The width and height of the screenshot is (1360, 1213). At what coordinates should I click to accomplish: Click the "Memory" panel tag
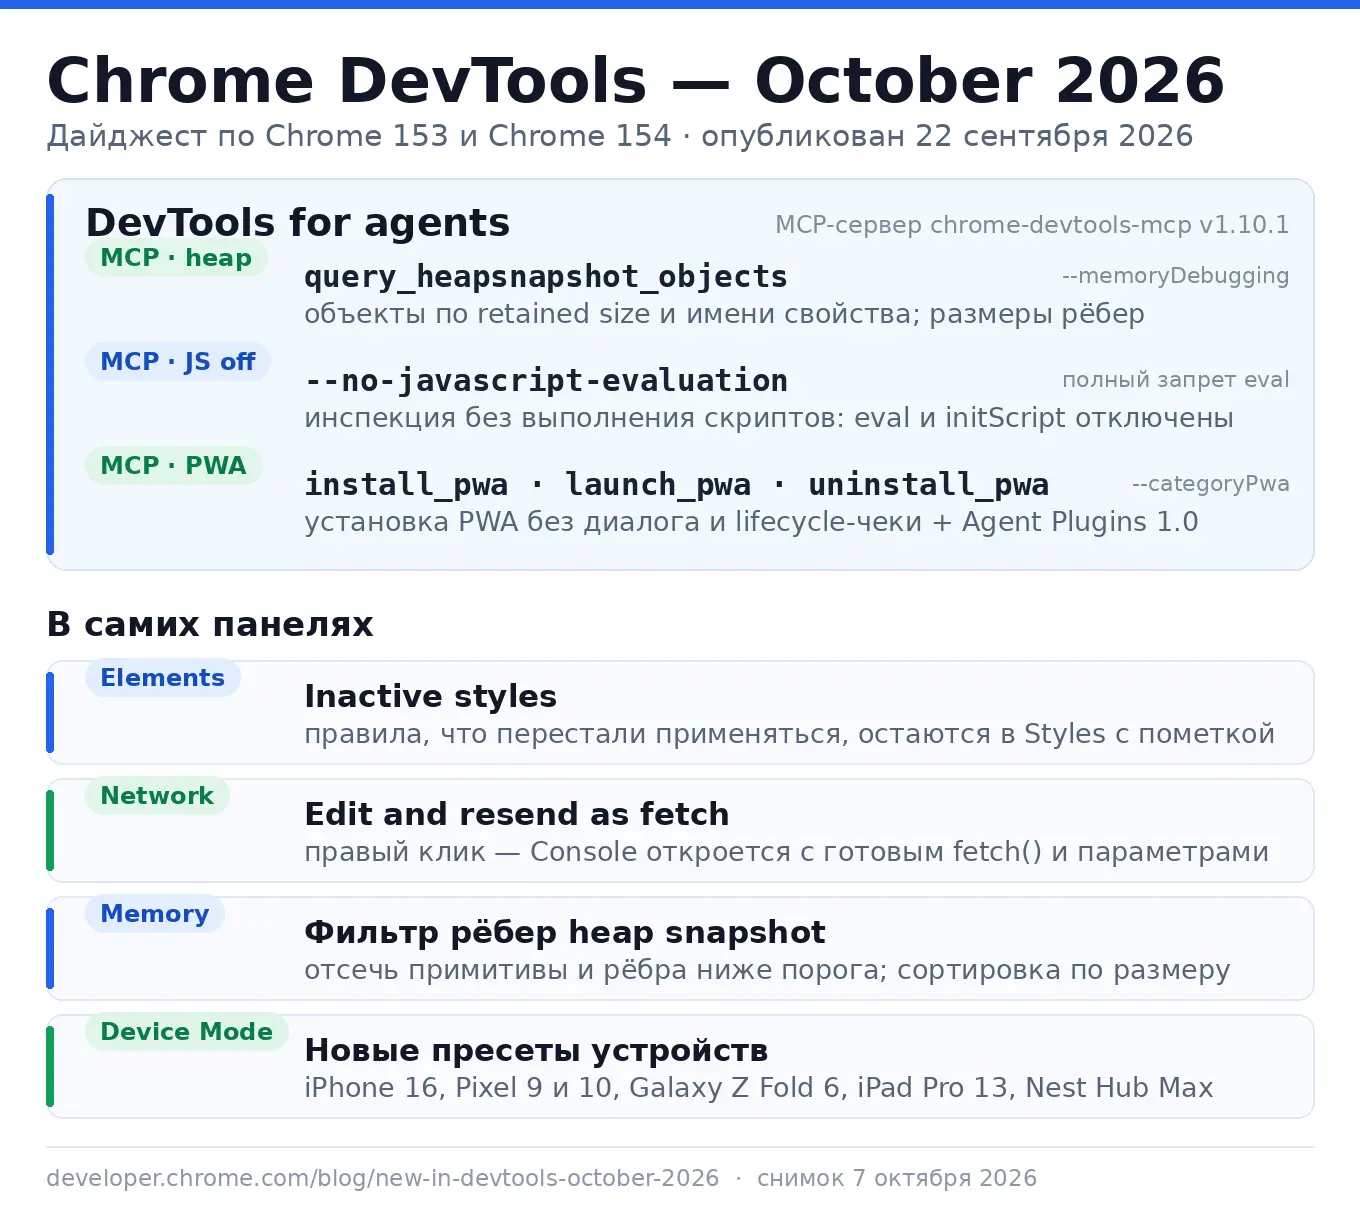[x=155, y=914]
